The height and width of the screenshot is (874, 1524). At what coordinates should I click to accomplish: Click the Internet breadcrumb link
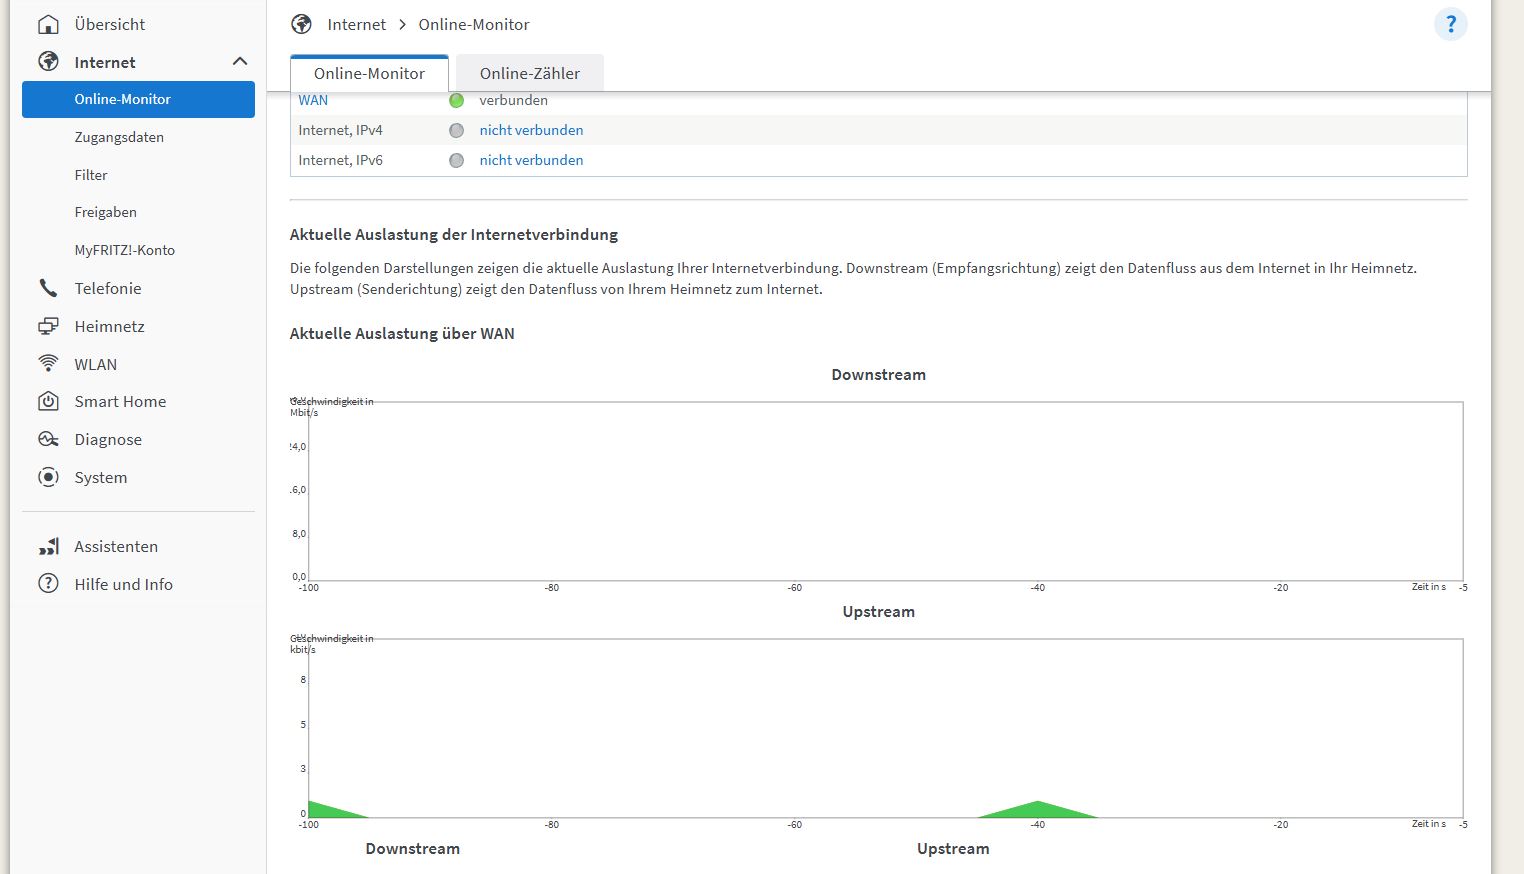coord(356,24)
